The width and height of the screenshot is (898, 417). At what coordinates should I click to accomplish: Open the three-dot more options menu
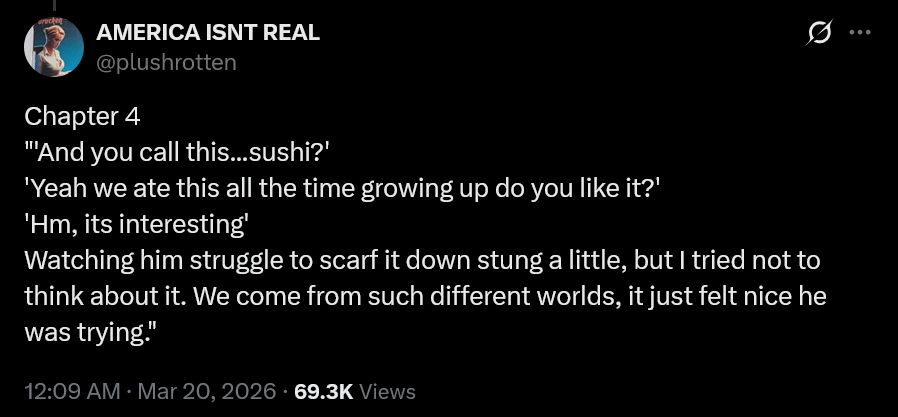[x=860, y=33]
